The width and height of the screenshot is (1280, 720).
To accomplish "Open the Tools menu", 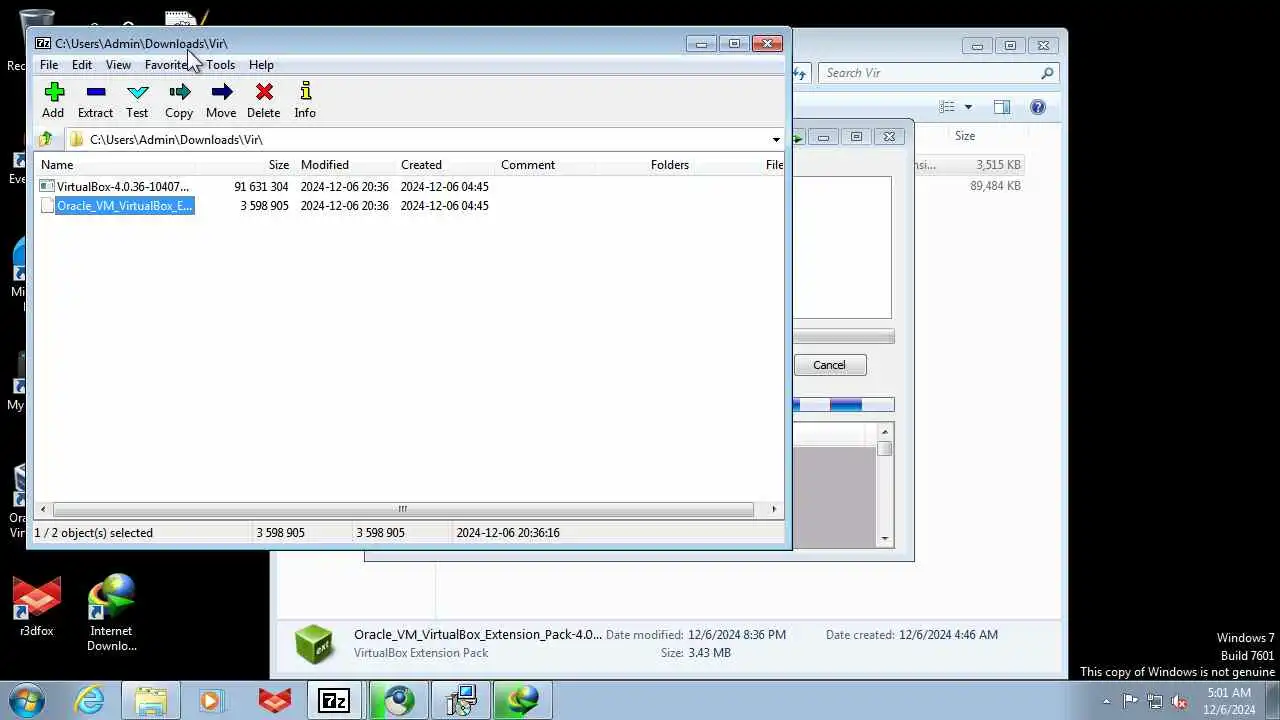I will 221,65.
